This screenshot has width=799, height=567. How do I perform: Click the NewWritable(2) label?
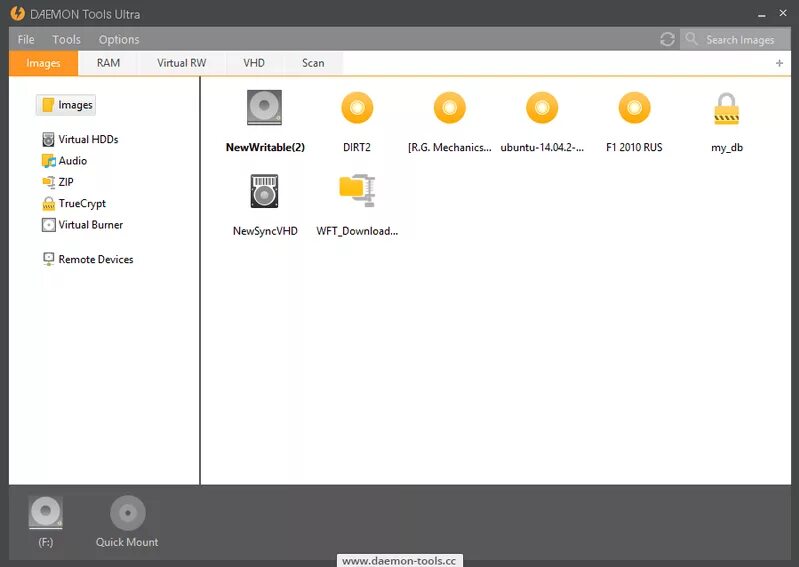265,147
